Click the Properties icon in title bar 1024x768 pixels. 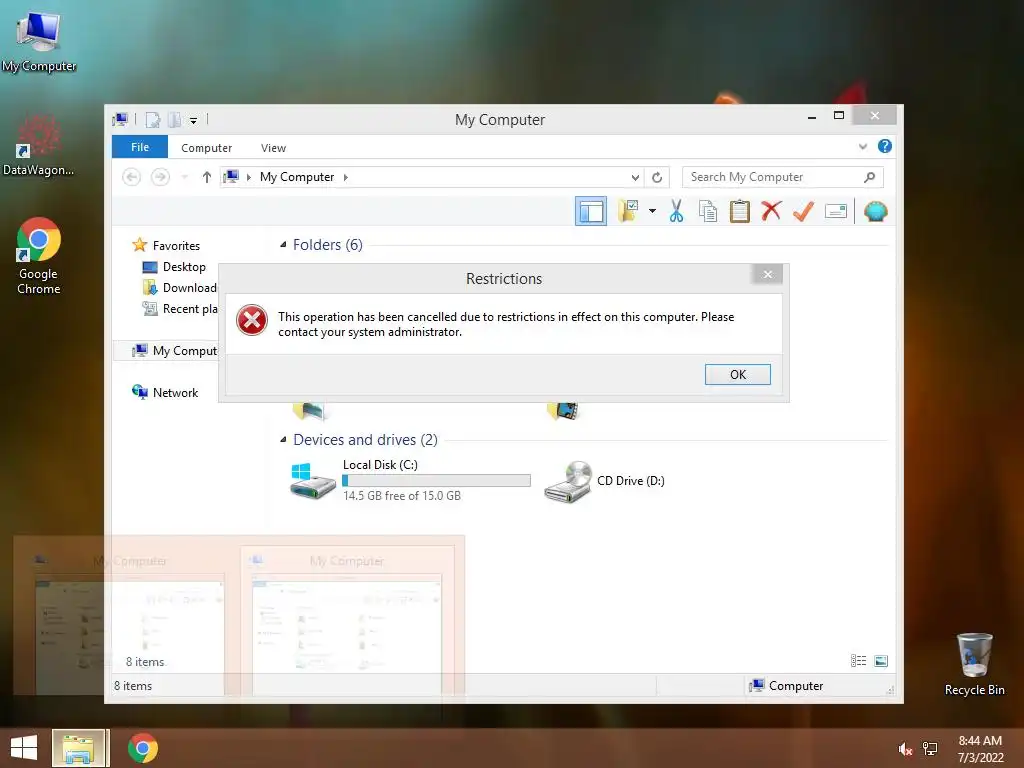tap(153, 120)
